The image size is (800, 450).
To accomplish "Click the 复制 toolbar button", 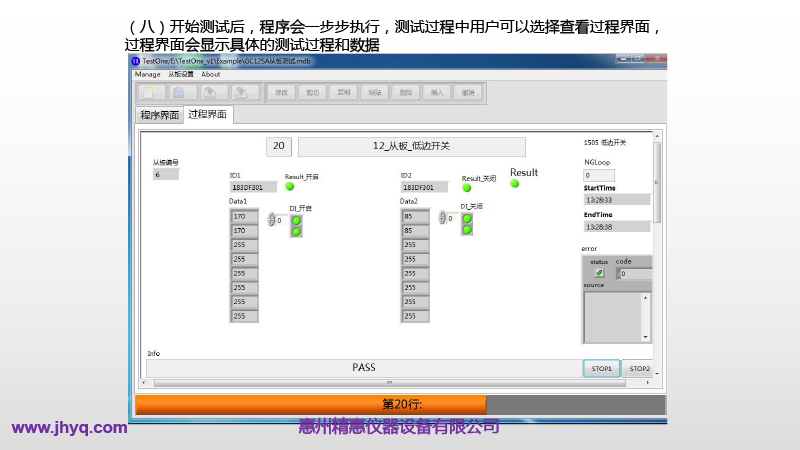I will [343, 92].
